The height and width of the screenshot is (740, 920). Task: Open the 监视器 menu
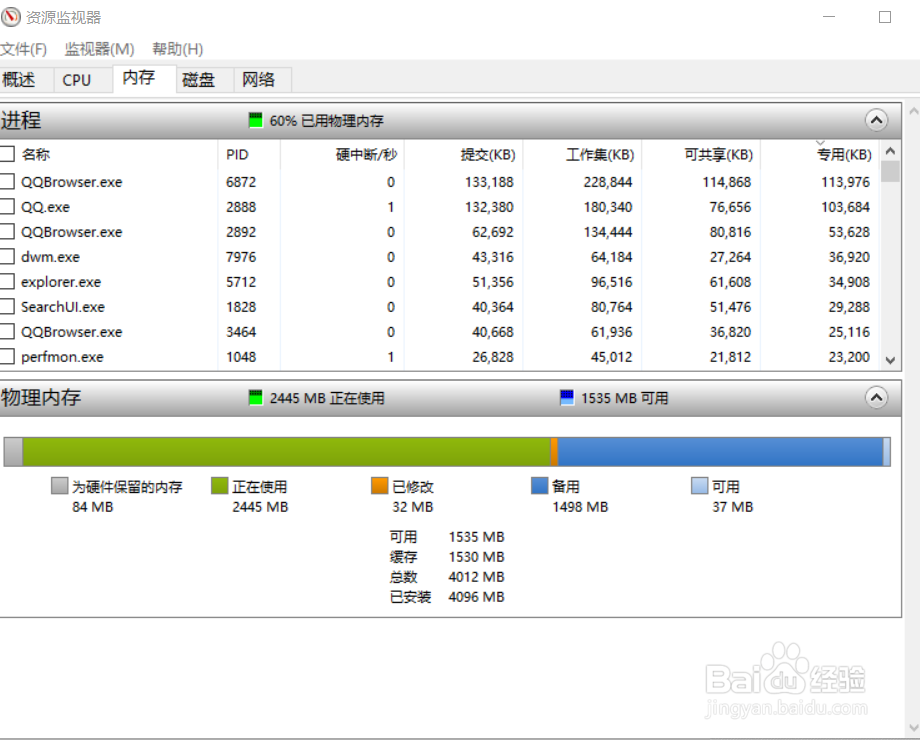tap(98, 48)
